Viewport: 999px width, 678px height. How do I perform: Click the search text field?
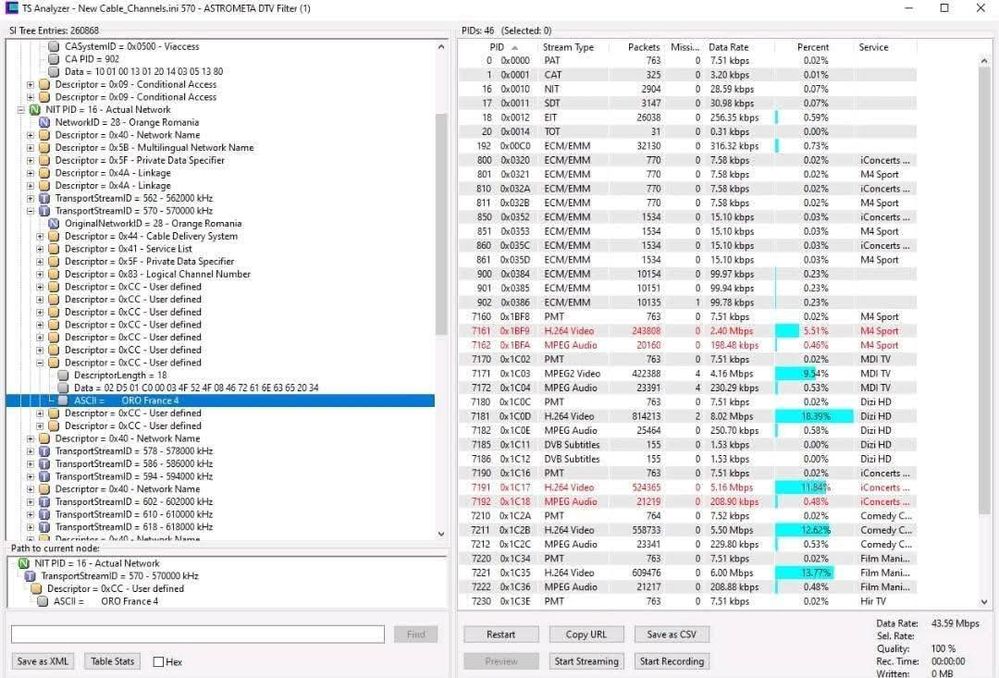(198, 635)
